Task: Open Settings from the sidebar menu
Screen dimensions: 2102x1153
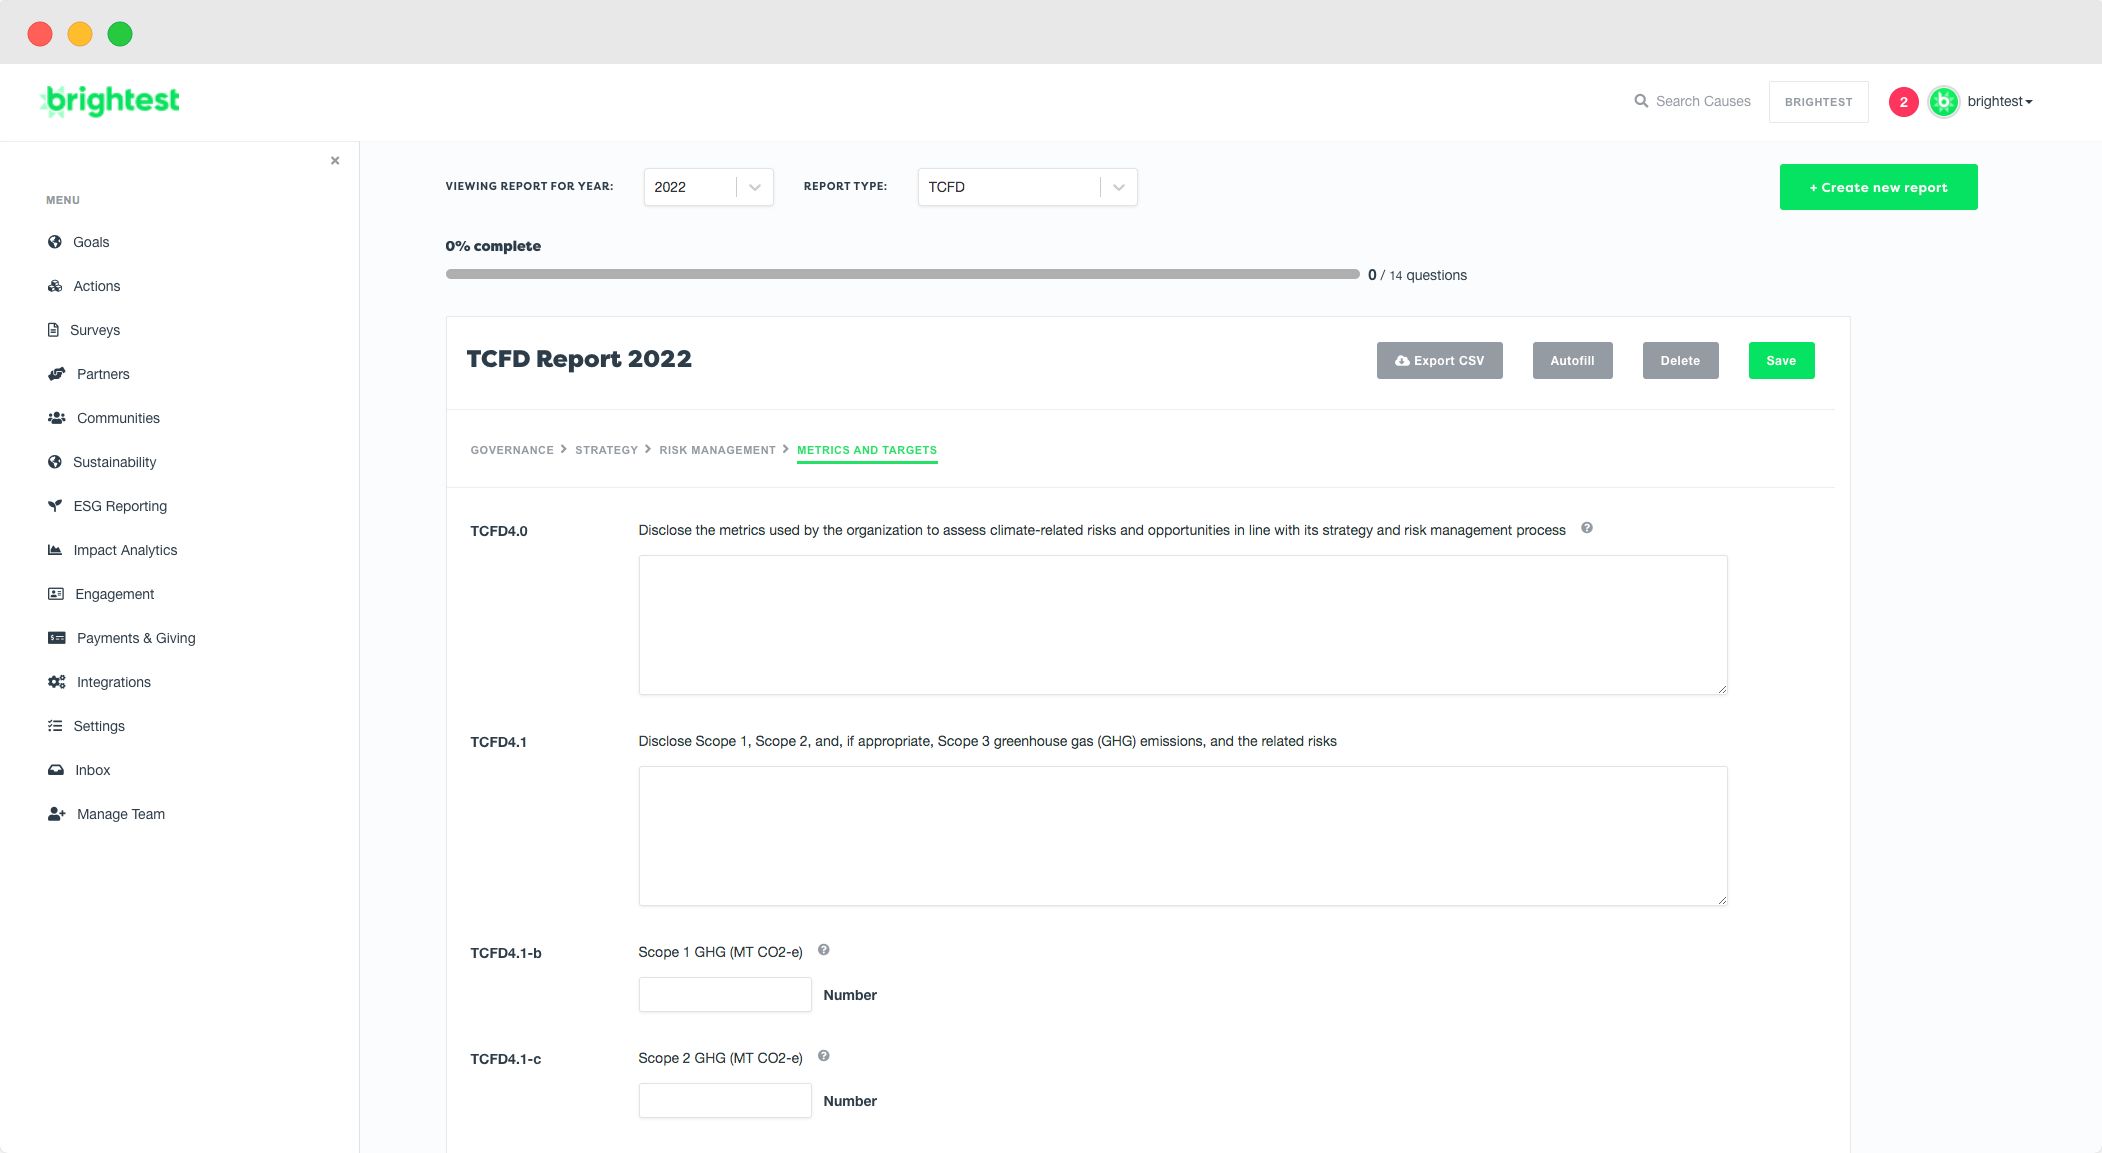Action: click(x=99, y=726)
